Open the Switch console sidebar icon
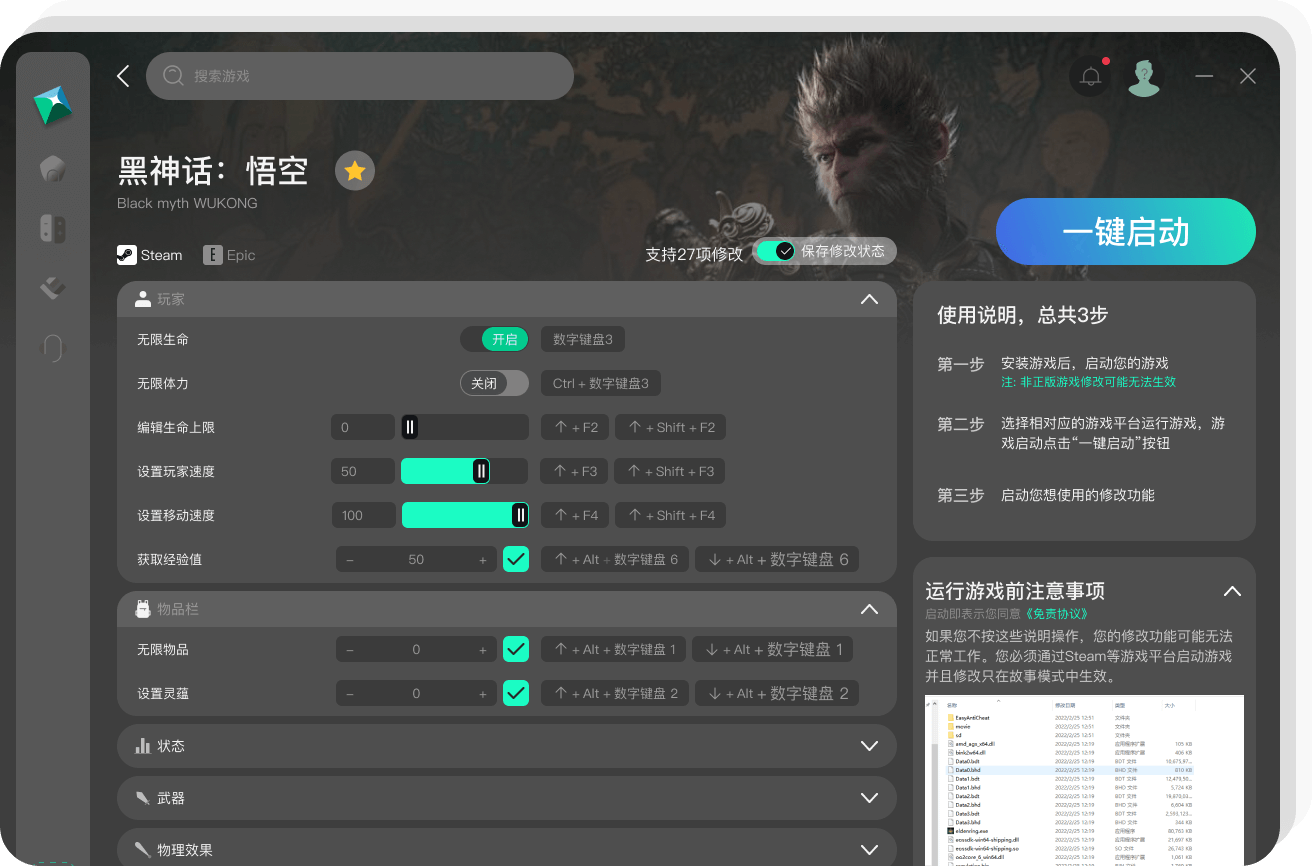Viewport: 1312px width, 866px height. [x=53, y=228]
